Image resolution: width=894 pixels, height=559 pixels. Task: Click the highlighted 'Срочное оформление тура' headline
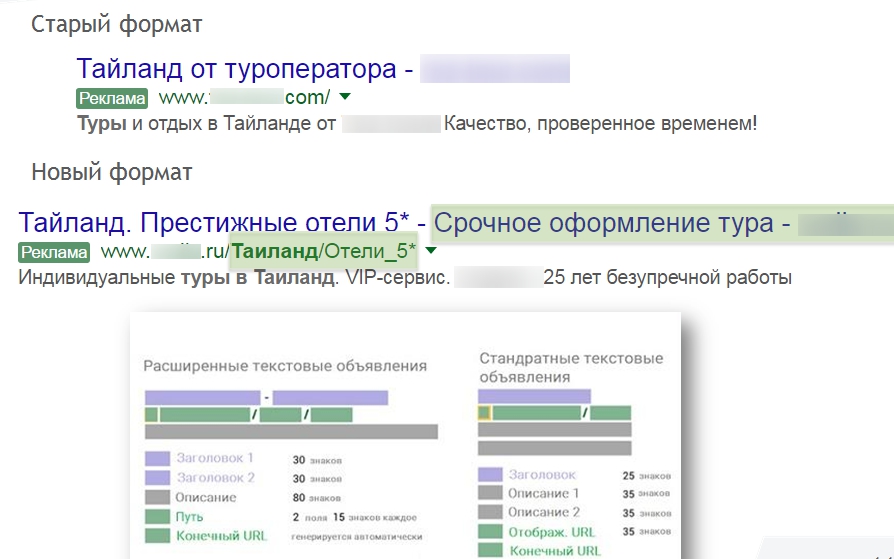(x=612, y=223)
